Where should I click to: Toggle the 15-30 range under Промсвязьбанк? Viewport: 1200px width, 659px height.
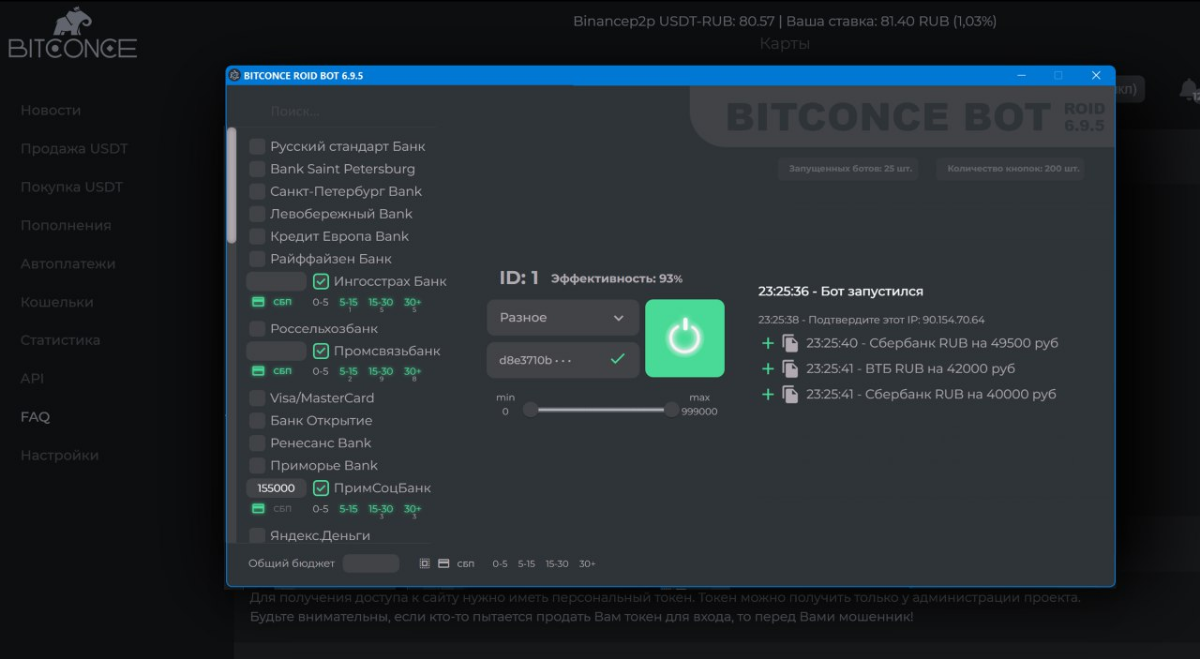pyautogui.click(x=380, y=372)
